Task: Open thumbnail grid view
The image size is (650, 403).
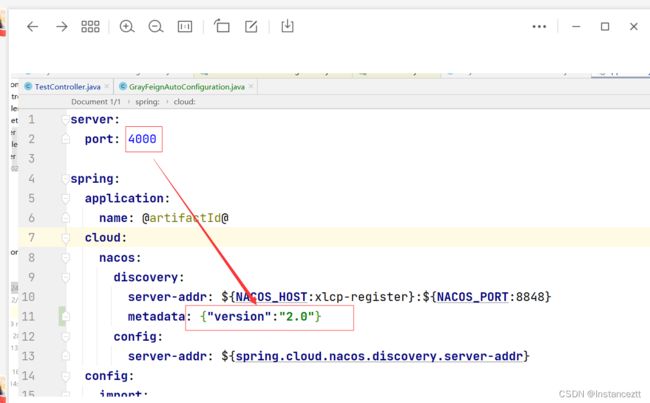Action: coord(90,27)
